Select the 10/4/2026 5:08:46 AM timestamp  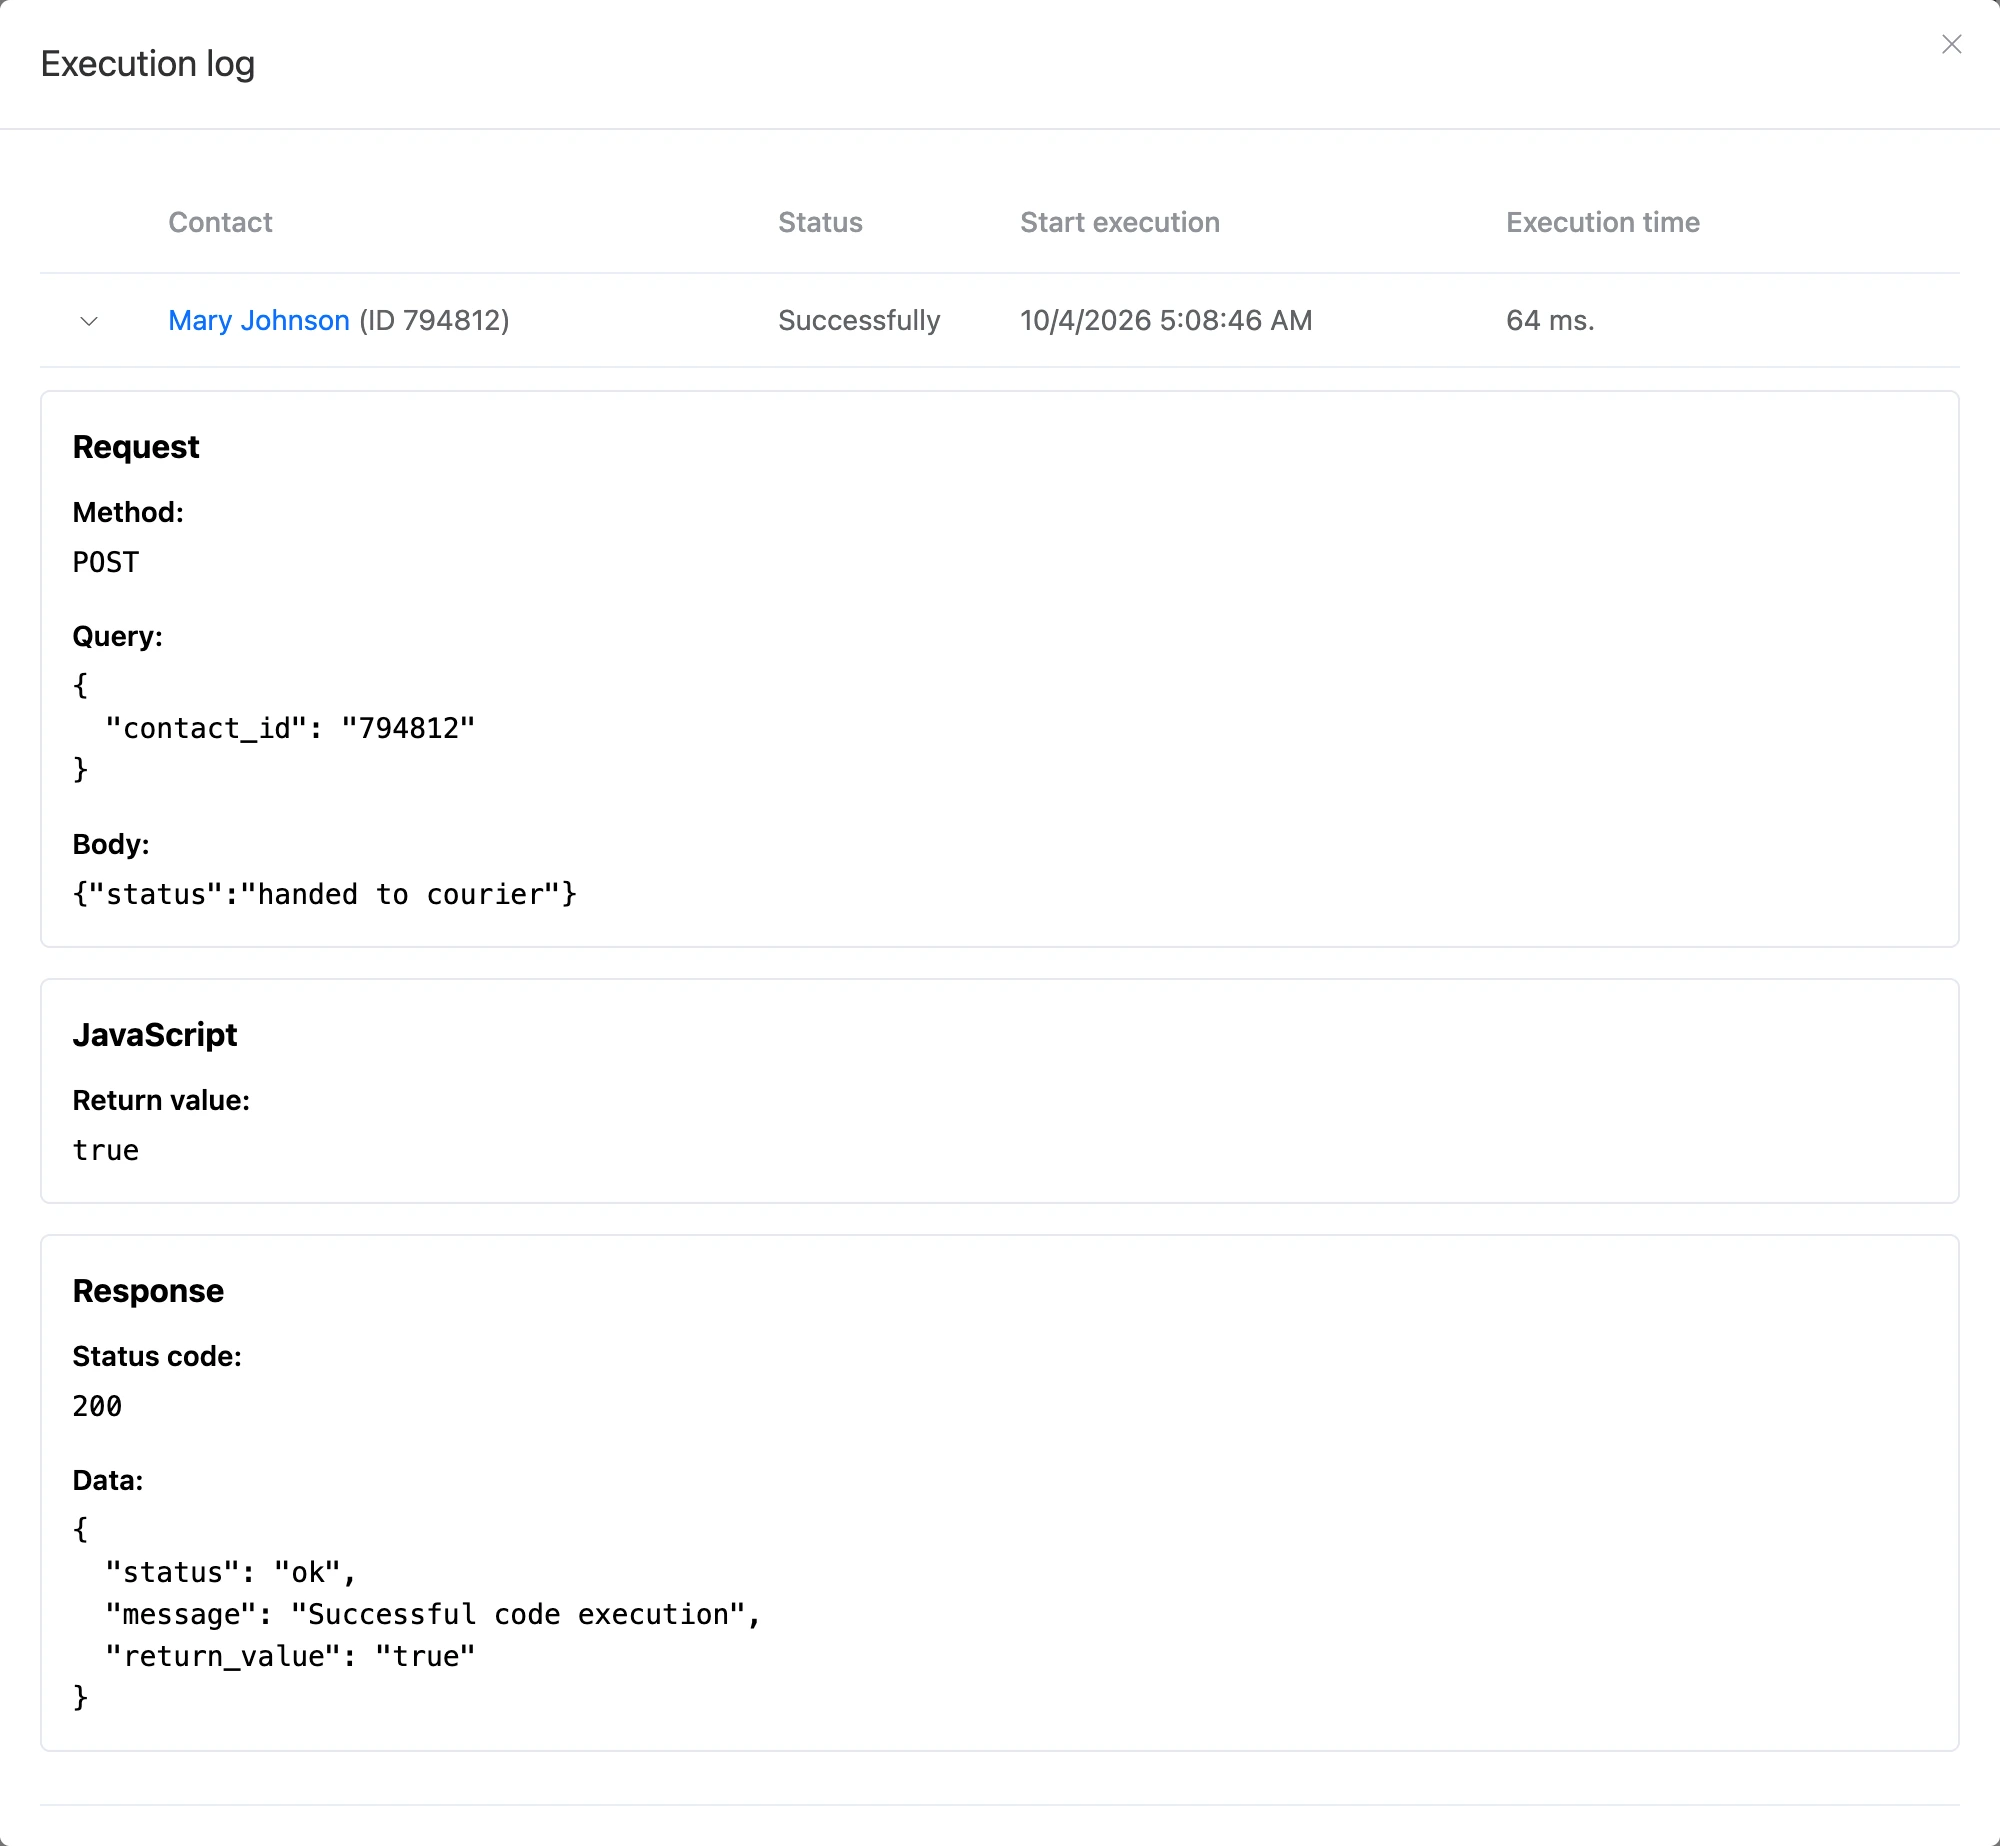pyautogui.click(x=1166, y=320)
